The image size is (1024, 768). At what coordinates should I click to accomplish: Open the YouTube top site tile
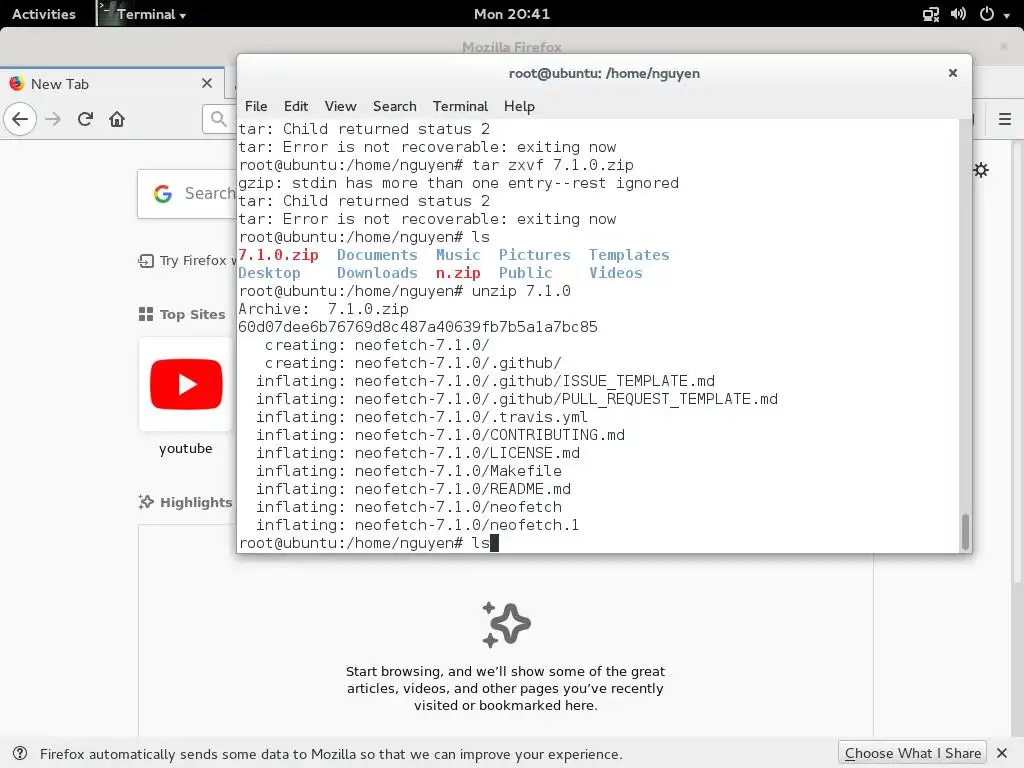[x=186, y=384]
